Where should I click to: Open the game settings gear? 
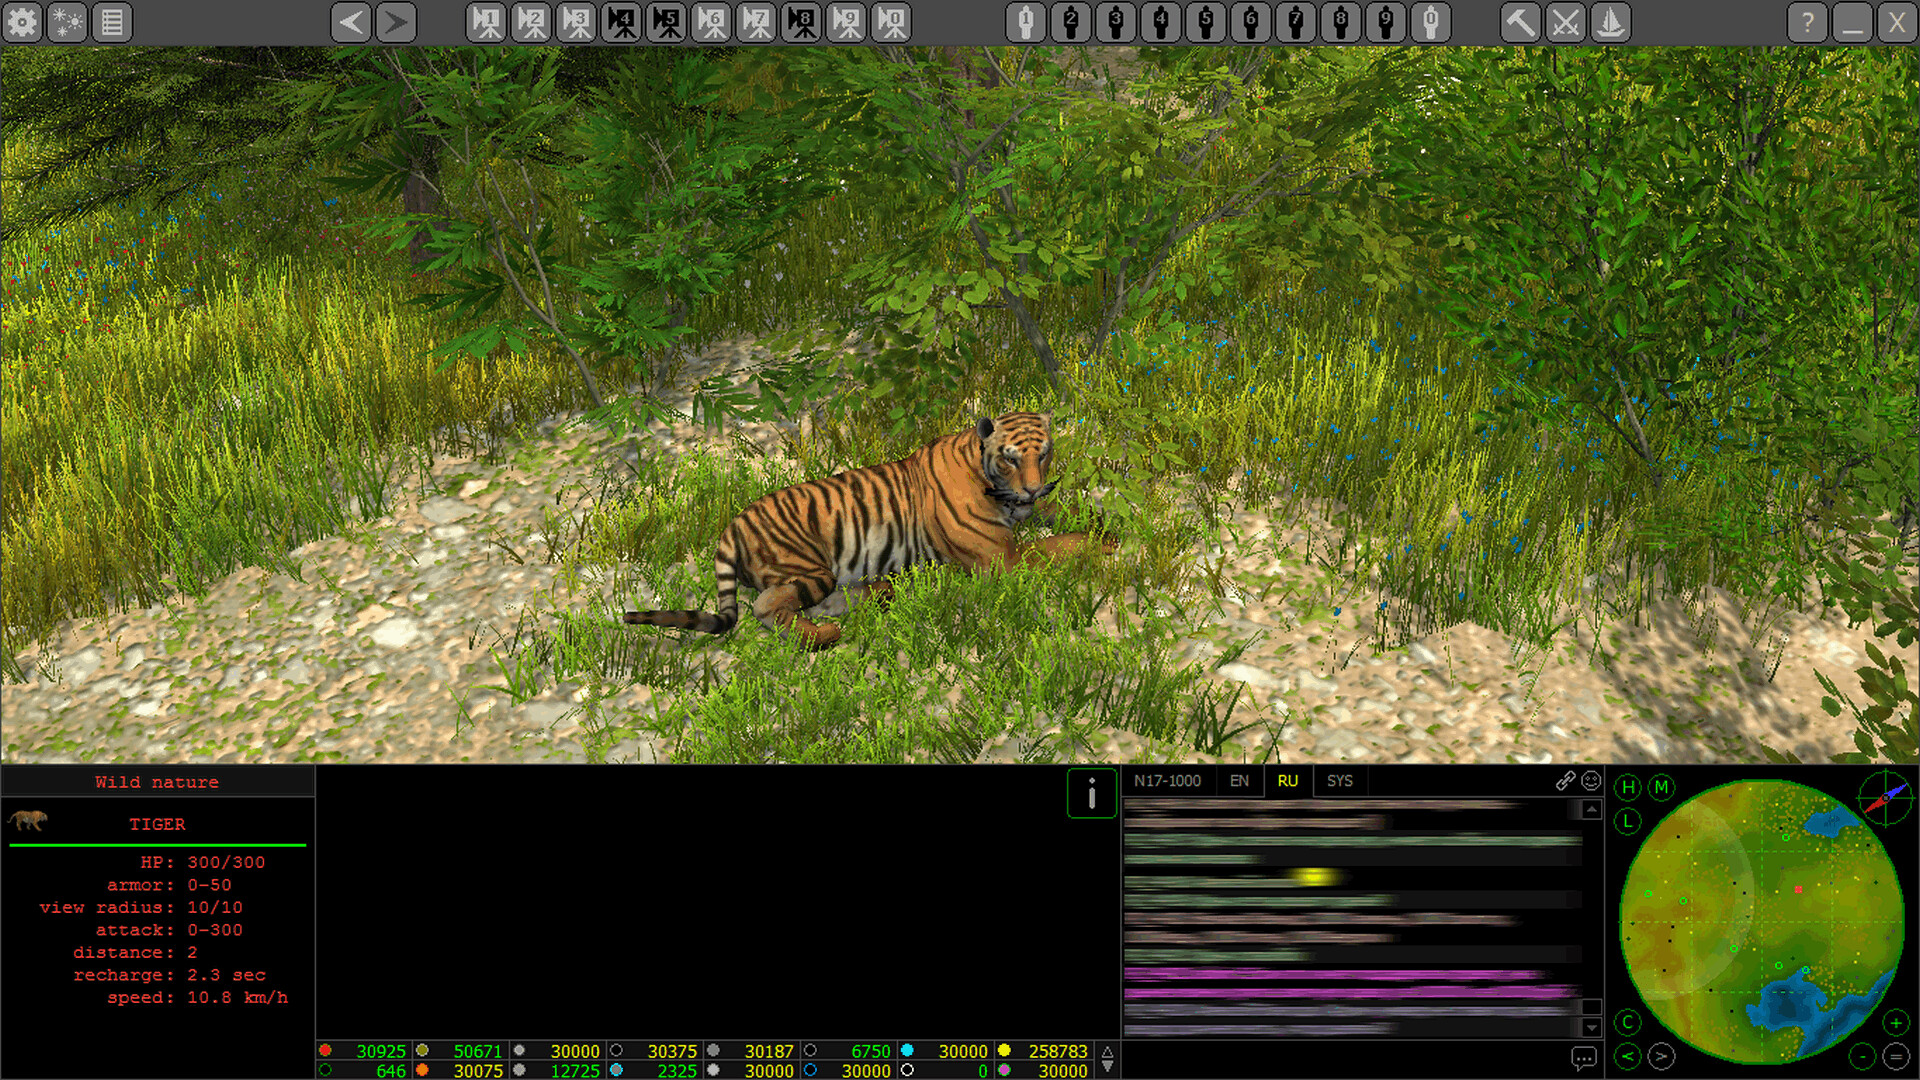coord(22,22)
